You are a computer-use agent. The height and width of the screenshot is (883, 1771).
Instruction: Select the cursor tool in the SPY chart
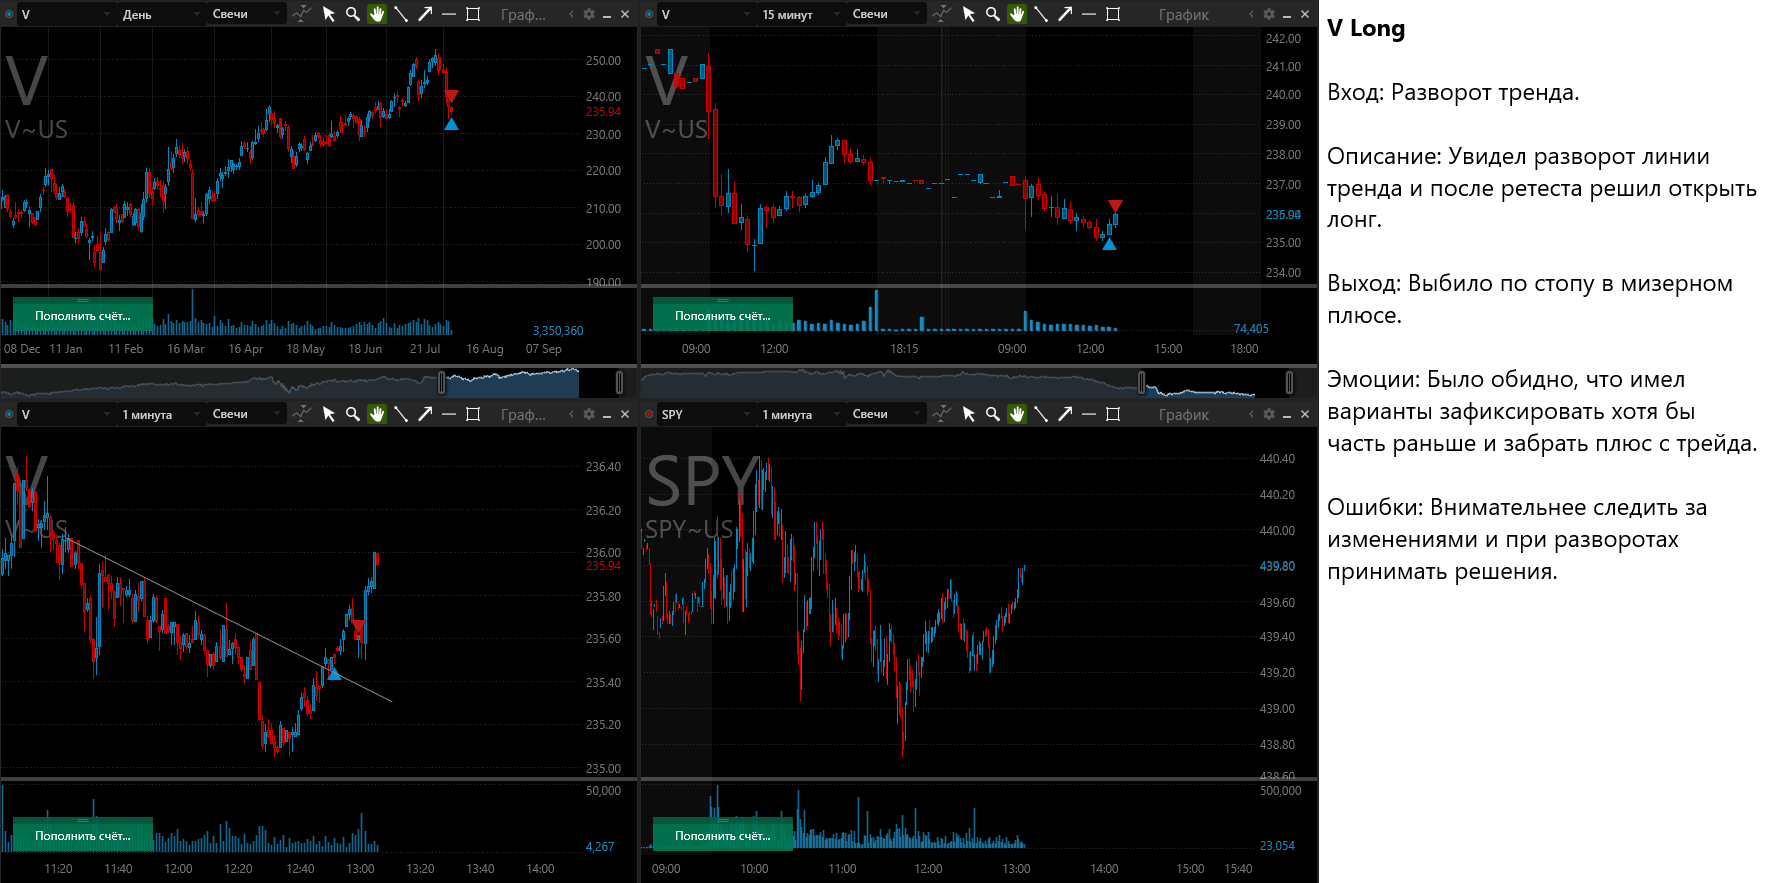coord(969,414)
